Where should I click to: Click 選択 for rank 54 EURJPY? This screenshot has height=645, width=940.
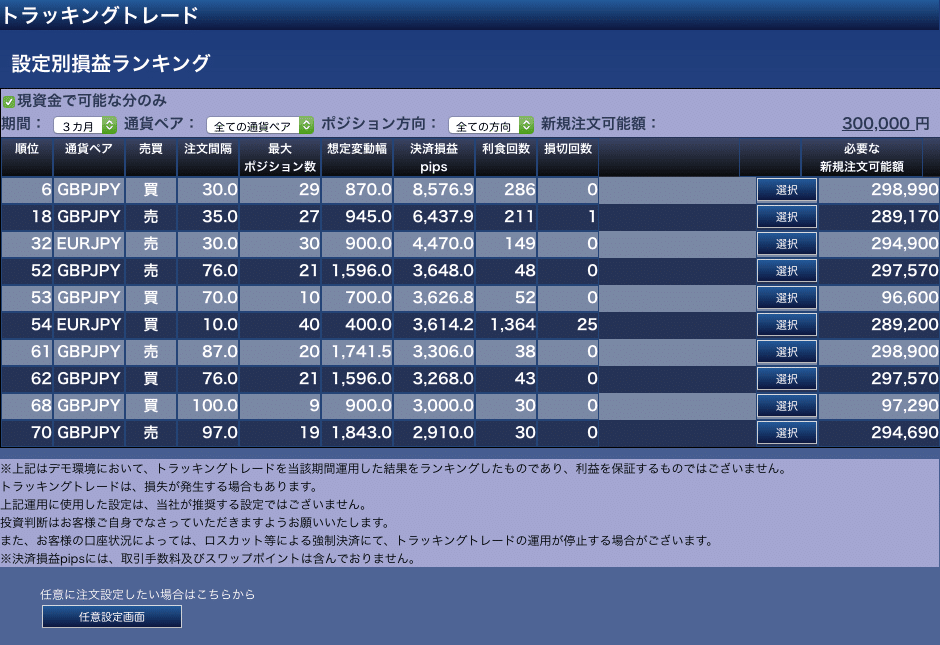[x=787, y=325]
